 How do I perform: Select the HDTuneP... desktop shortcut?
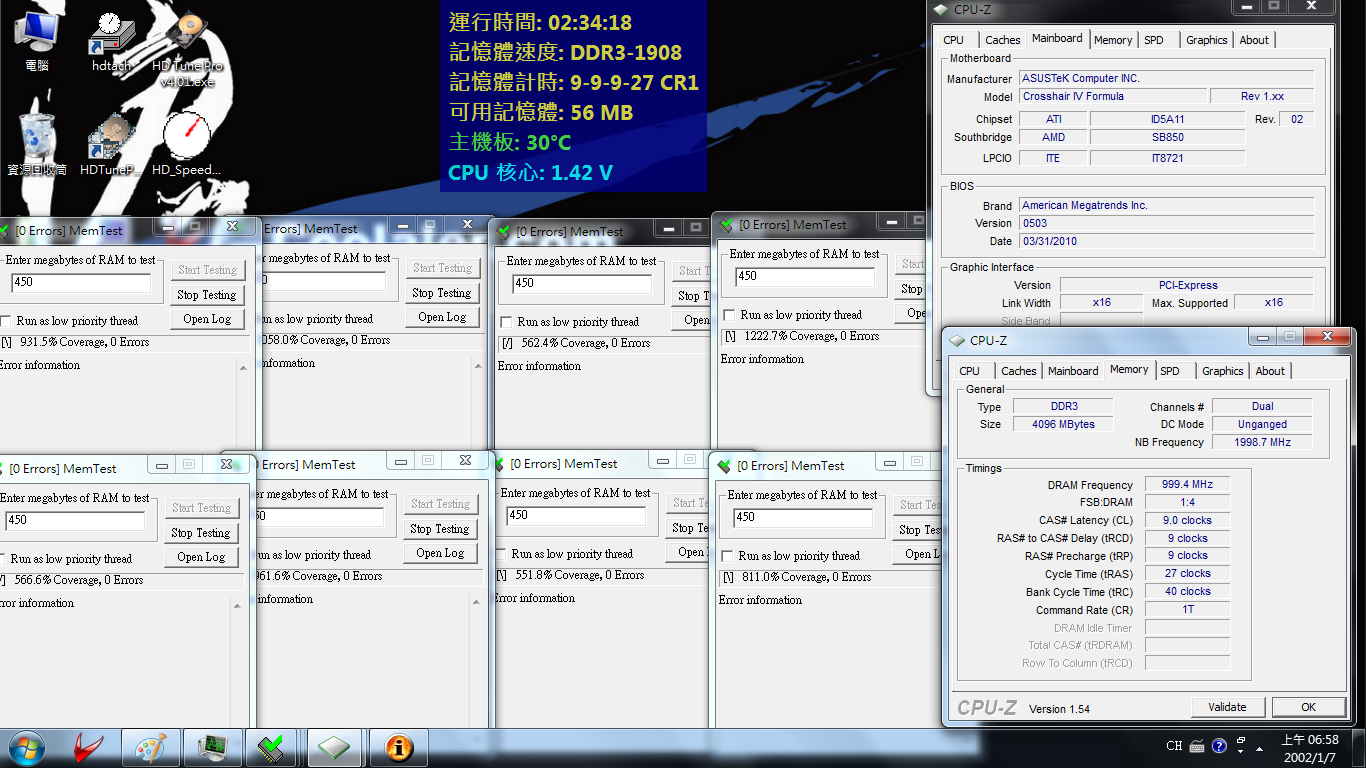click(111, 143)
